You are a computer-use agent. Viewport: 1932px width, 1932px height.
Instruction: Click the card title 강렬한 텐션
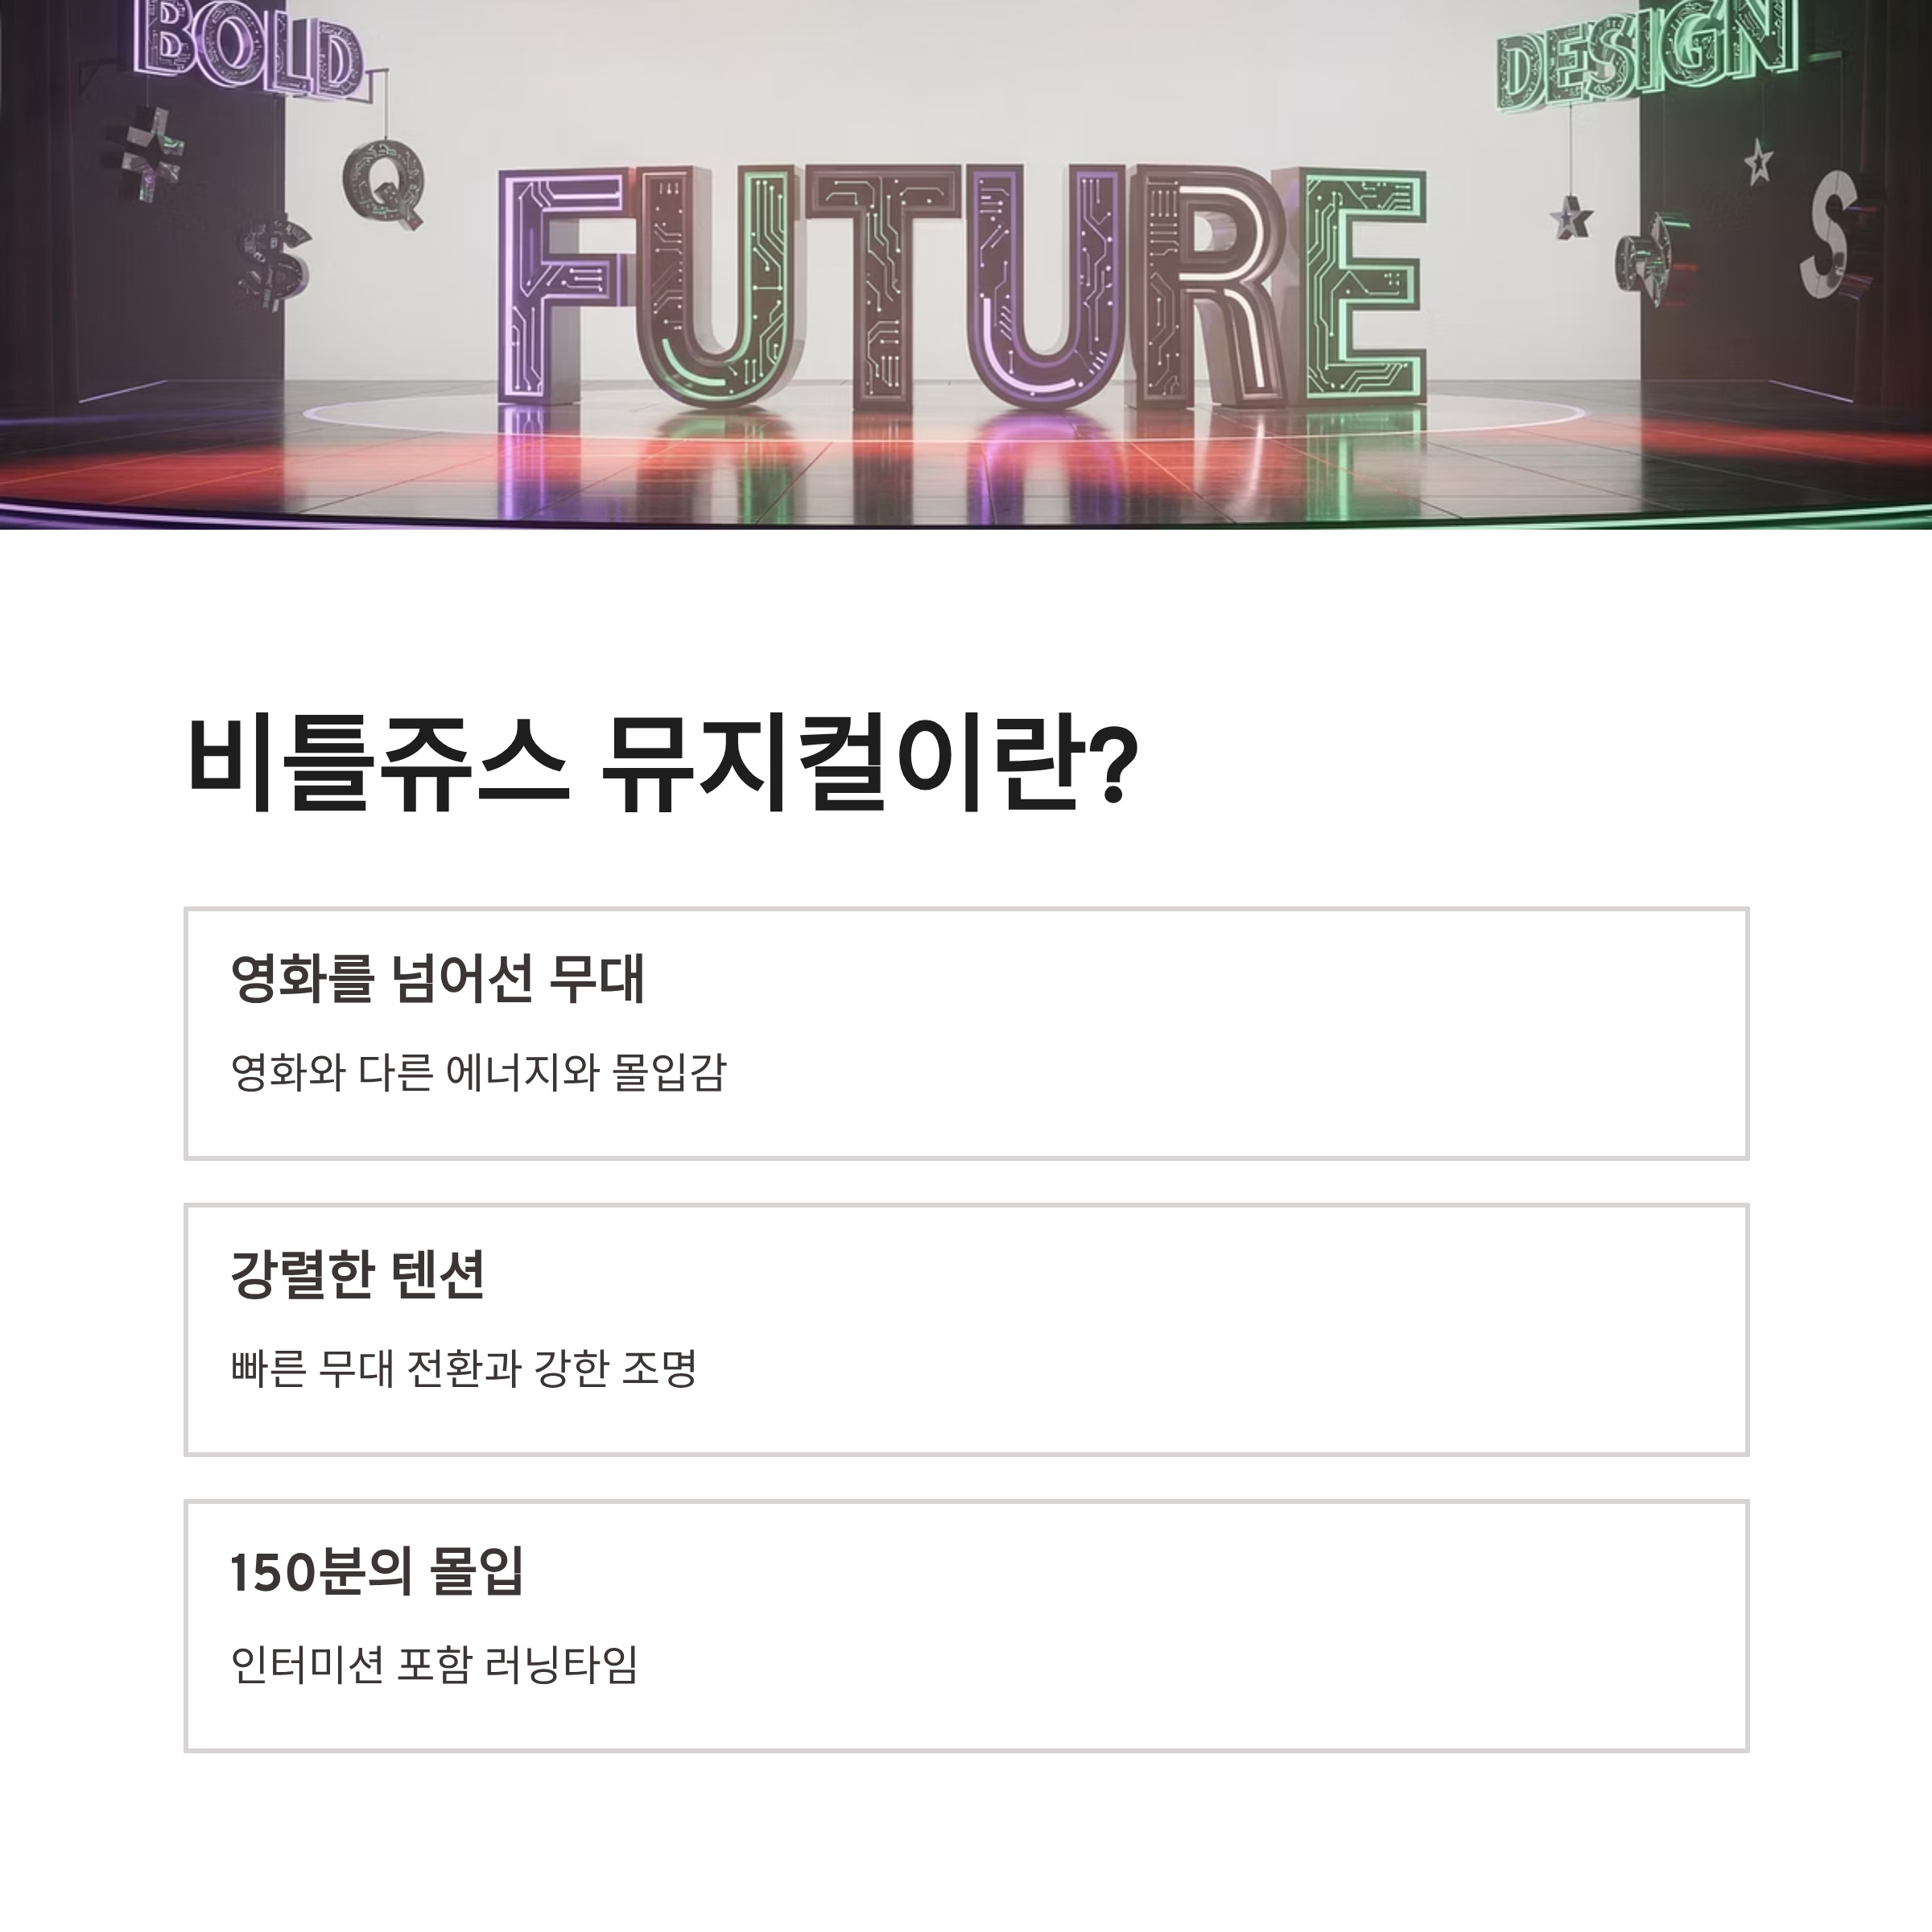coord(357,1274)
